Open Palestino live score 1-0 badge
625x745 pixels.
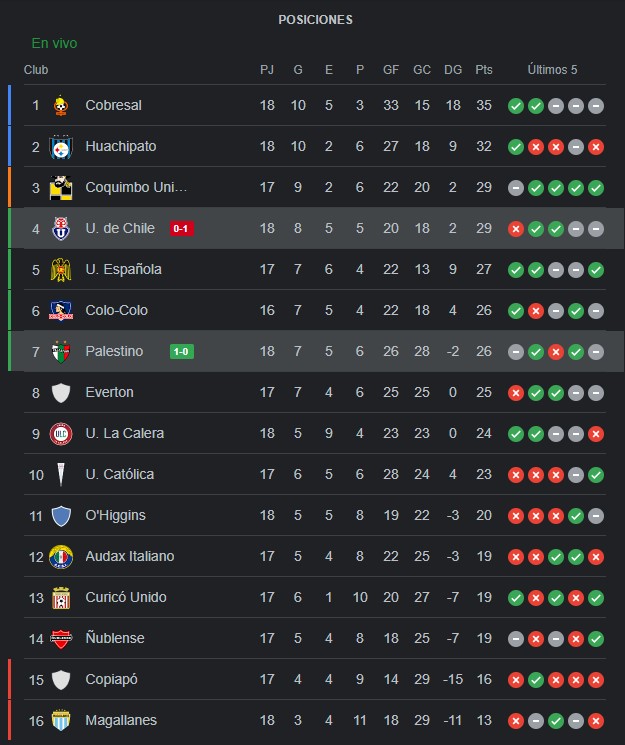(182, 352)
